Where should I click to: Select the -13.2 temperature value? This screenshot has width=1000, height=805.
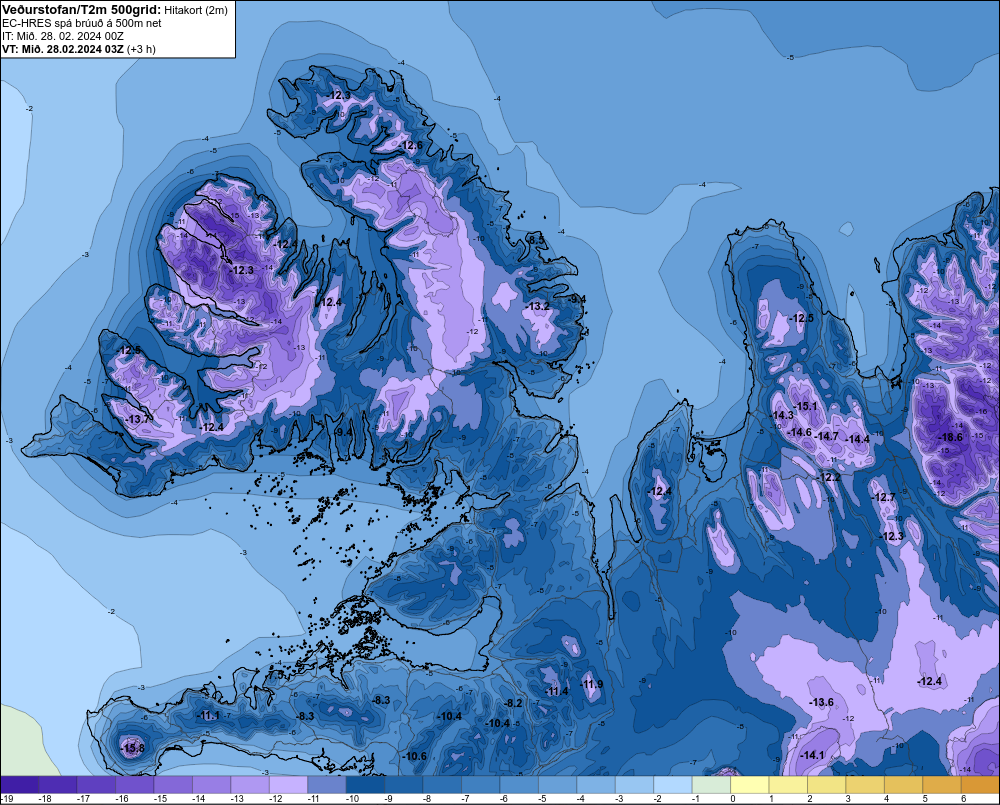coord(537,306)
